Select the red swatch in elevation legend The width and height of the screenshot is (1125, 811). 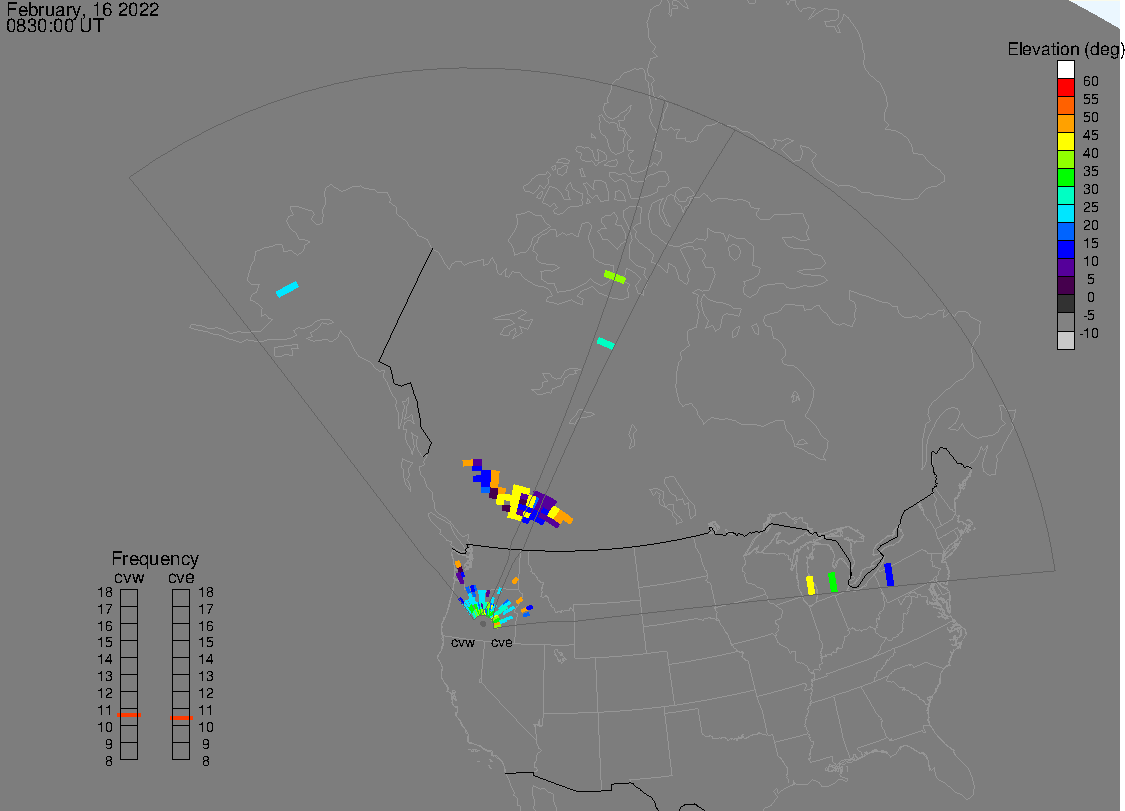[x=1065, y=87]
